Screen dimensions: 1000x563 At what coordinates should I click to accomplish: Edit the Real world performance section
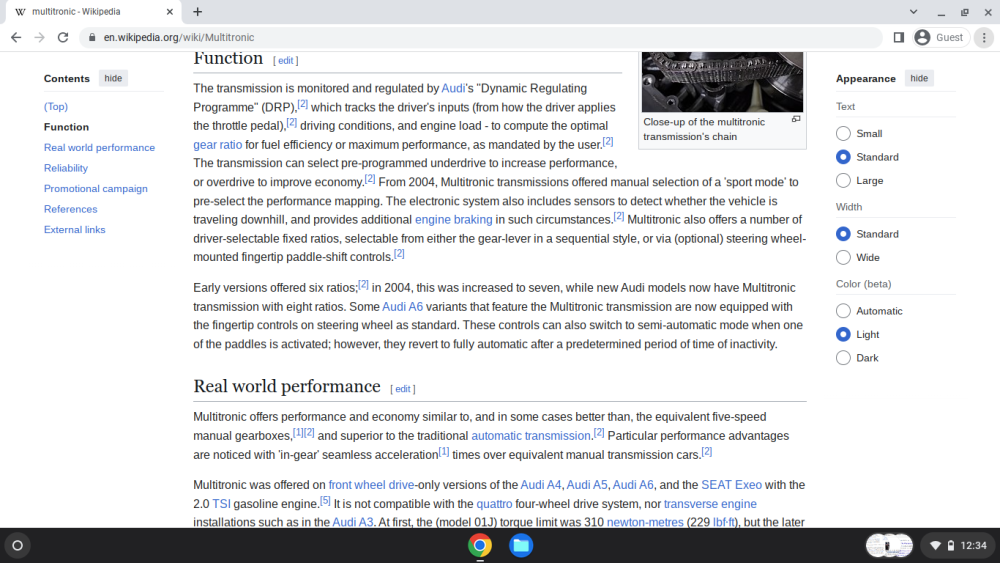click(x=402, y=389)
